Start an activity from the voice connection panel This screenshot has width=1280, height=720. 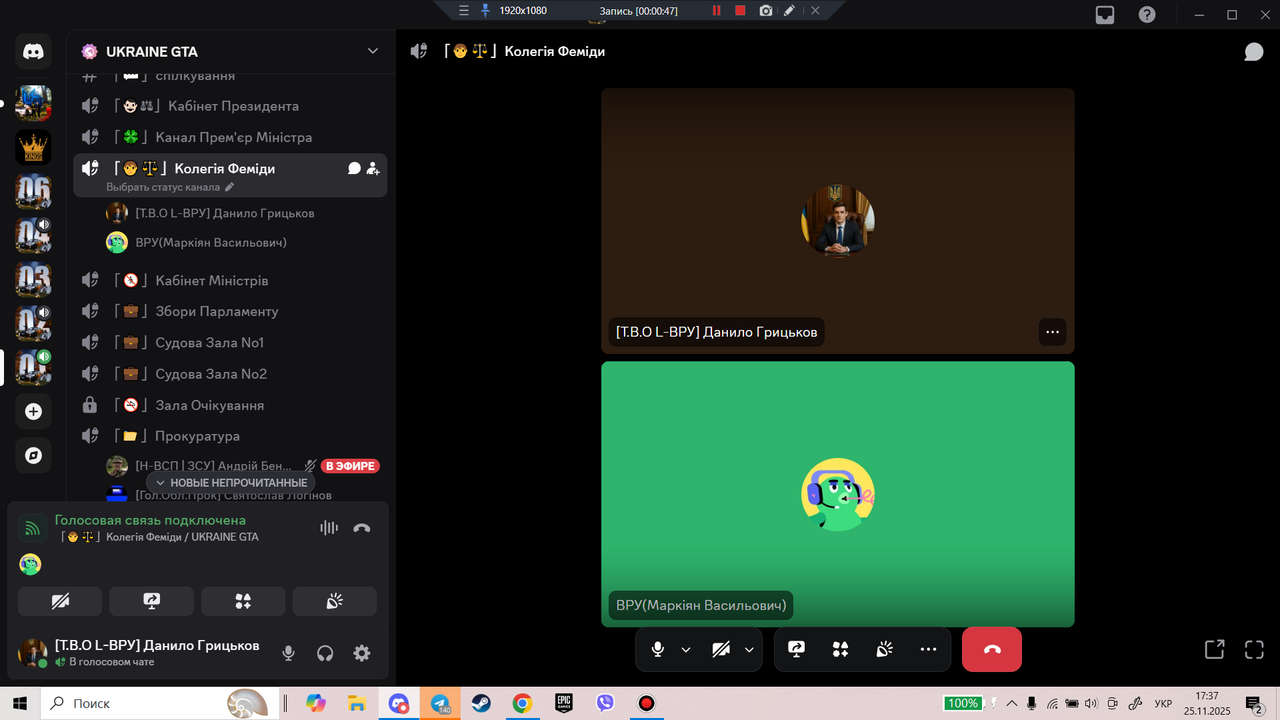pos(243,601)
